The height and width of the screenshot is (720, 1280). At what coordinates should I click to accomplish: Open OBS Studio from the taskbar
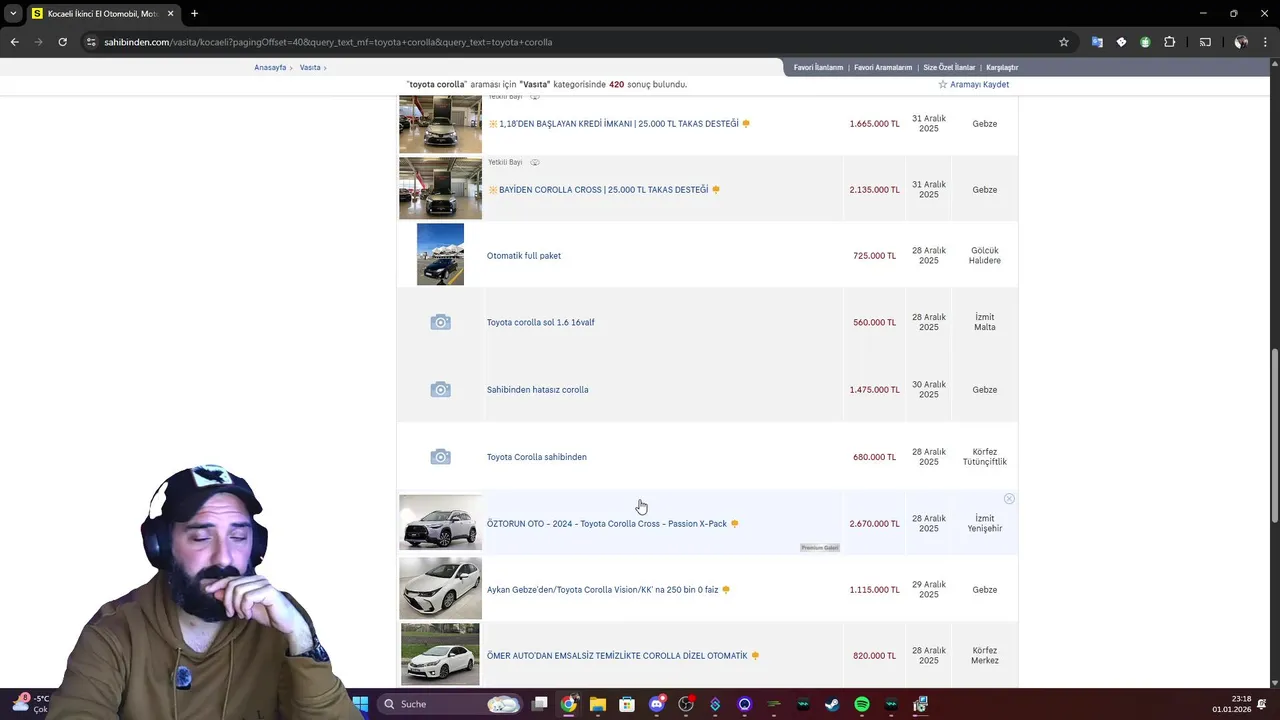pos(686,704)
